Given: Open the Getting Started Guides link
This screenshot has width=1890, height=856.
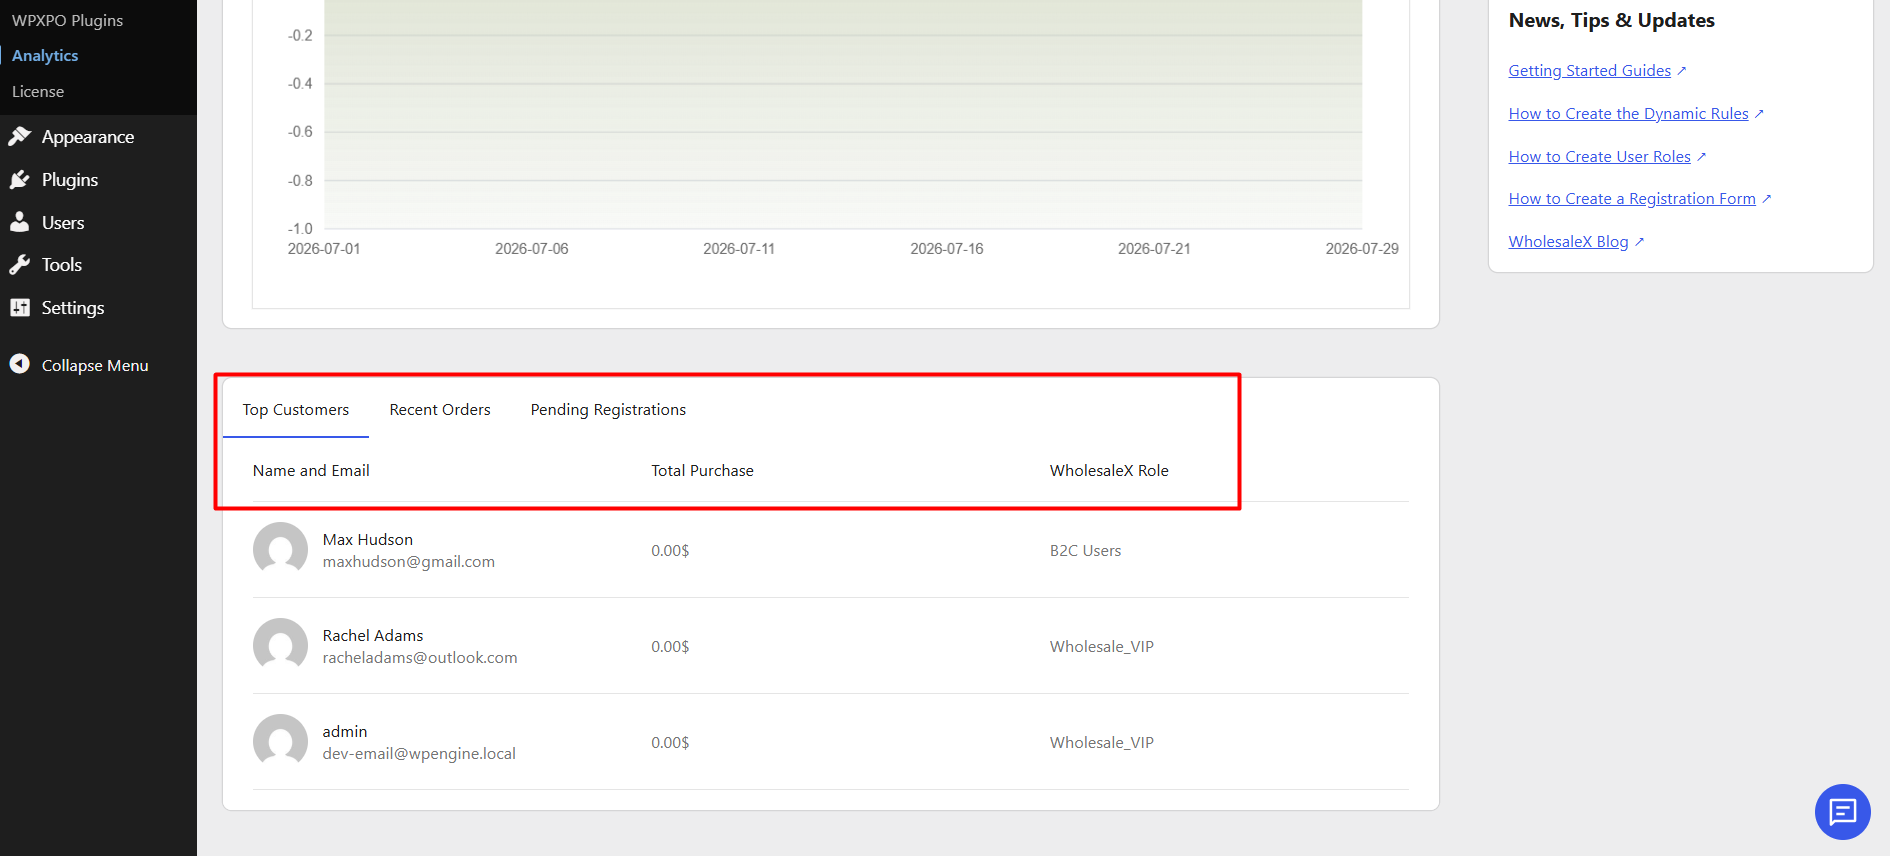Looking at the screenshot, I should click(x=1590, y=70).
